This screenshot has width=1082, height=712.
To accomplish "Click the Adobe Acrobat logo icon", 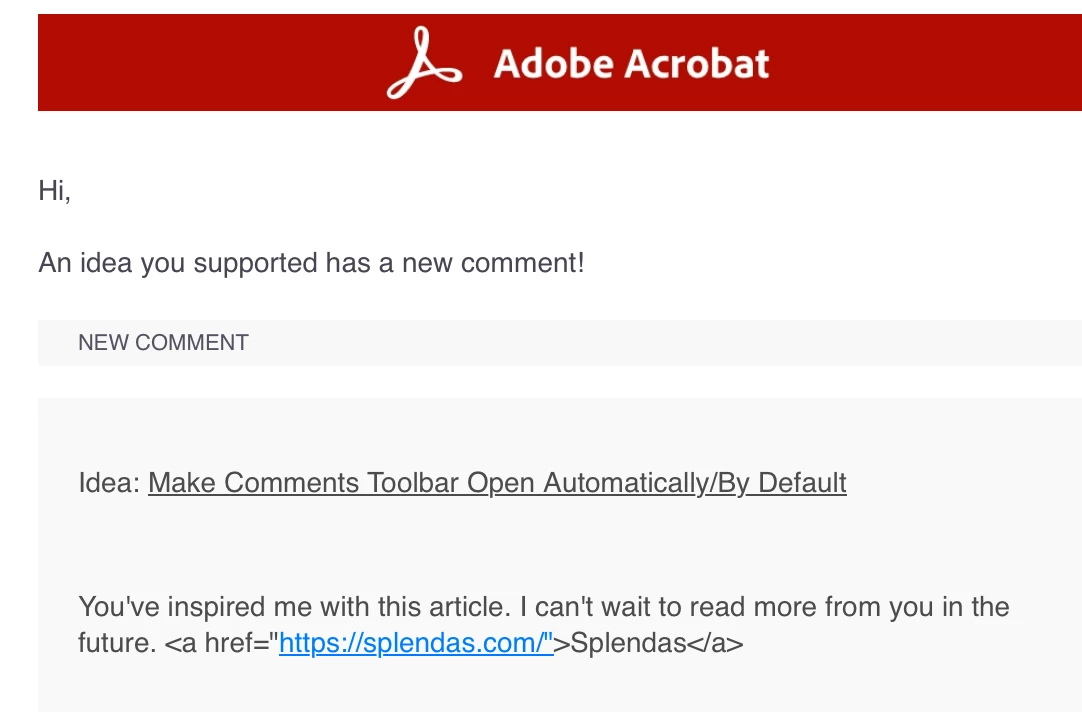I will (424, 63).
